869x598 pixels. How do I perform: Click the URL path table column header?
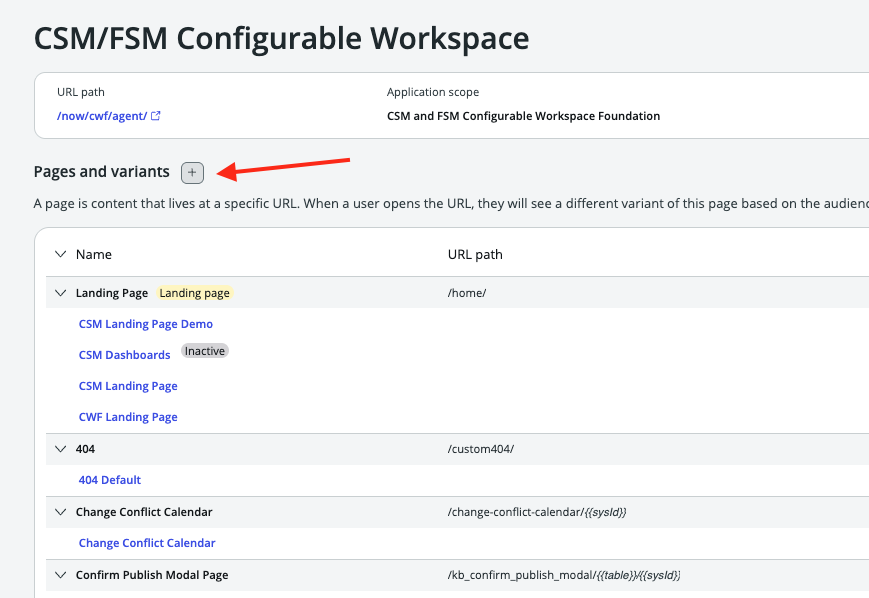[x=475, y=254]
